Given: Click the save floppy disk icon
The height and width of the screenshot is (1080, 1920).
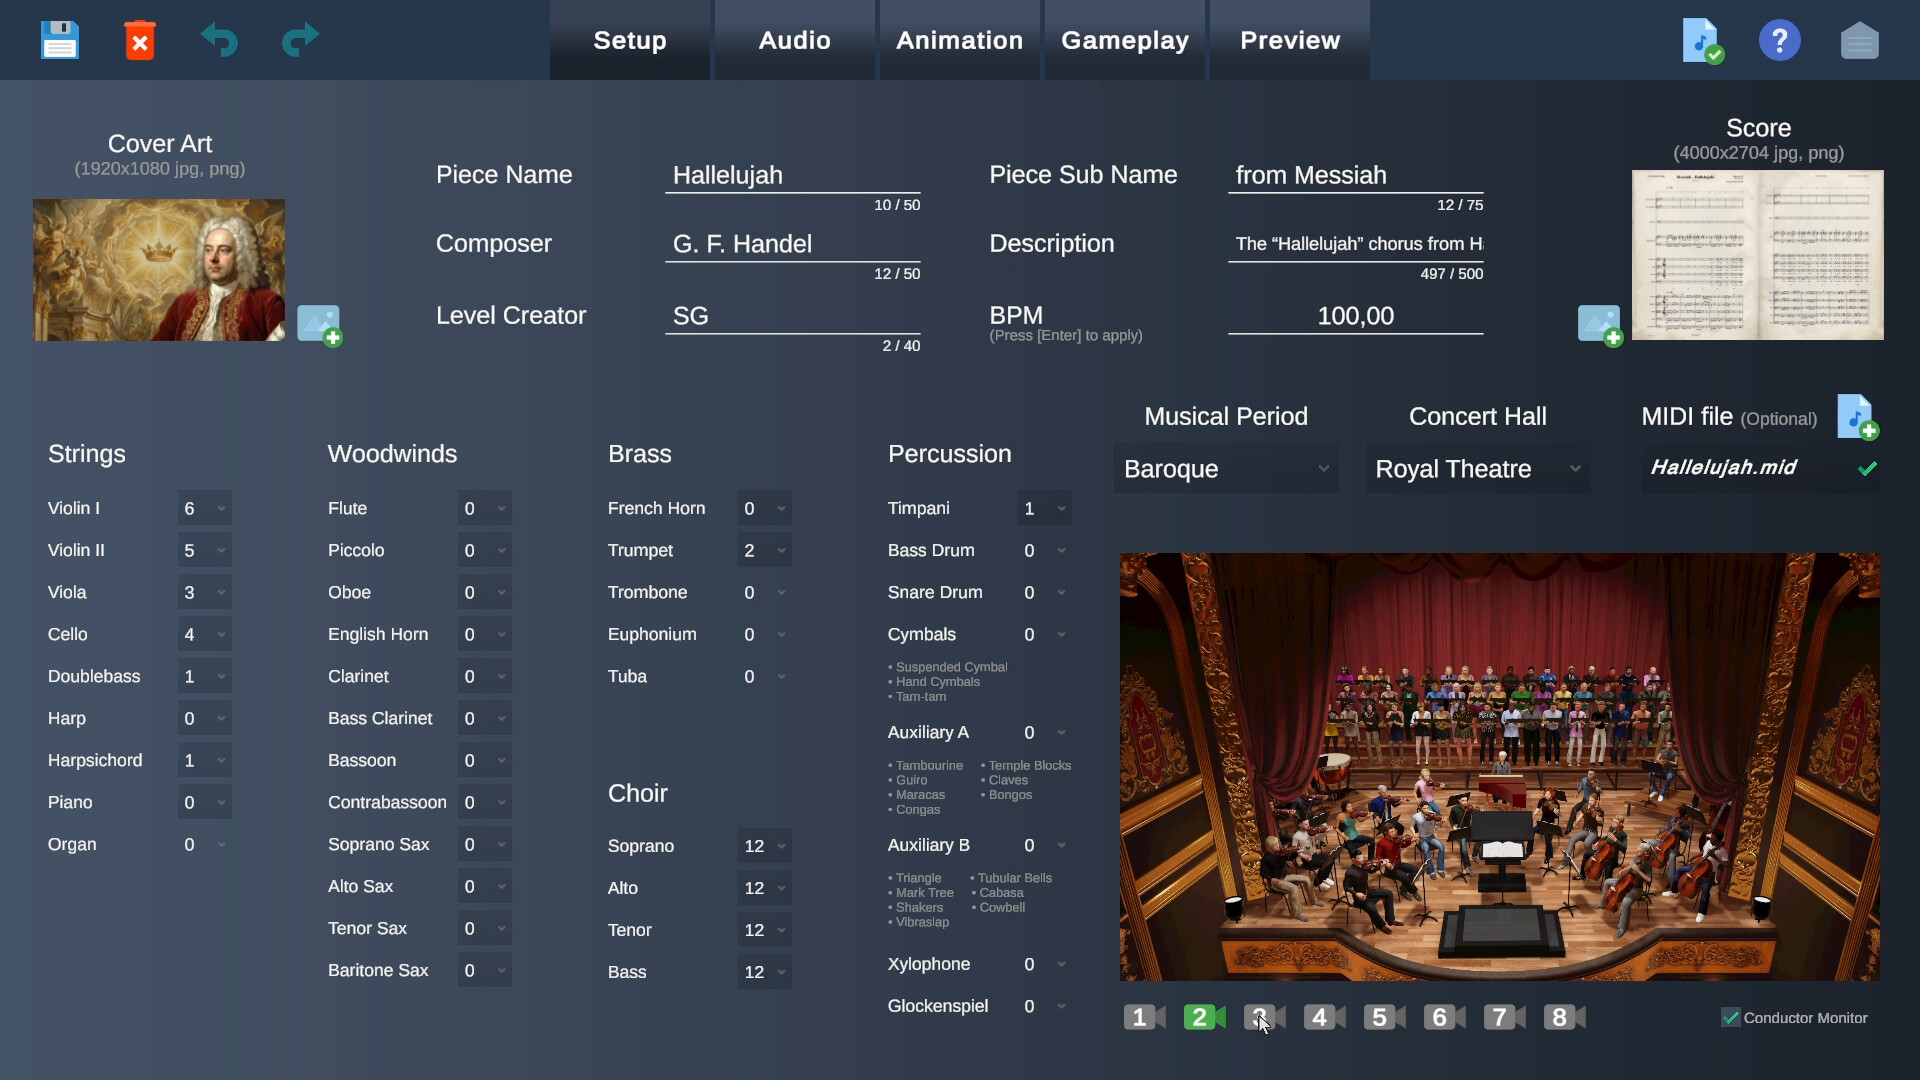Looking at the screenshot, I should point(59,40).
